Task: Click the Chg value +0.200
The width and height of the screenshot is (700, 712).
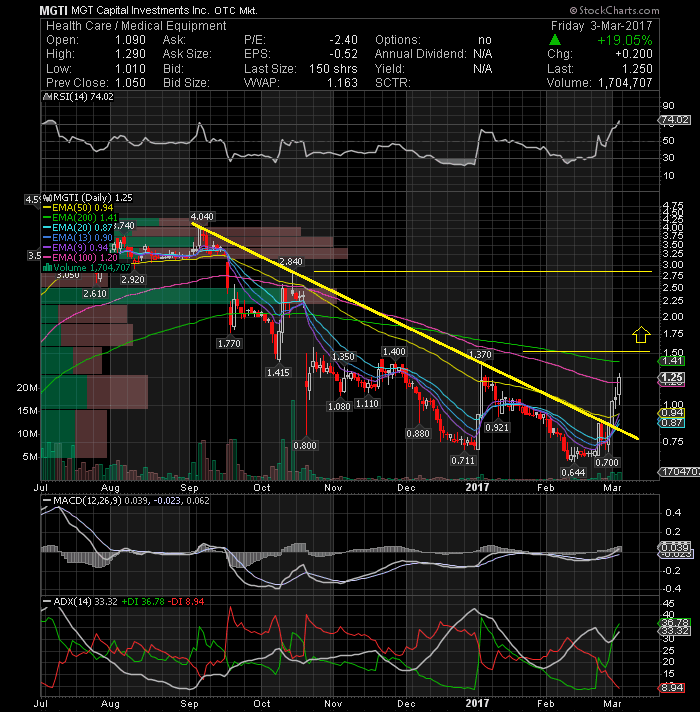Action: pyautogui.click(x=634, y=54)
